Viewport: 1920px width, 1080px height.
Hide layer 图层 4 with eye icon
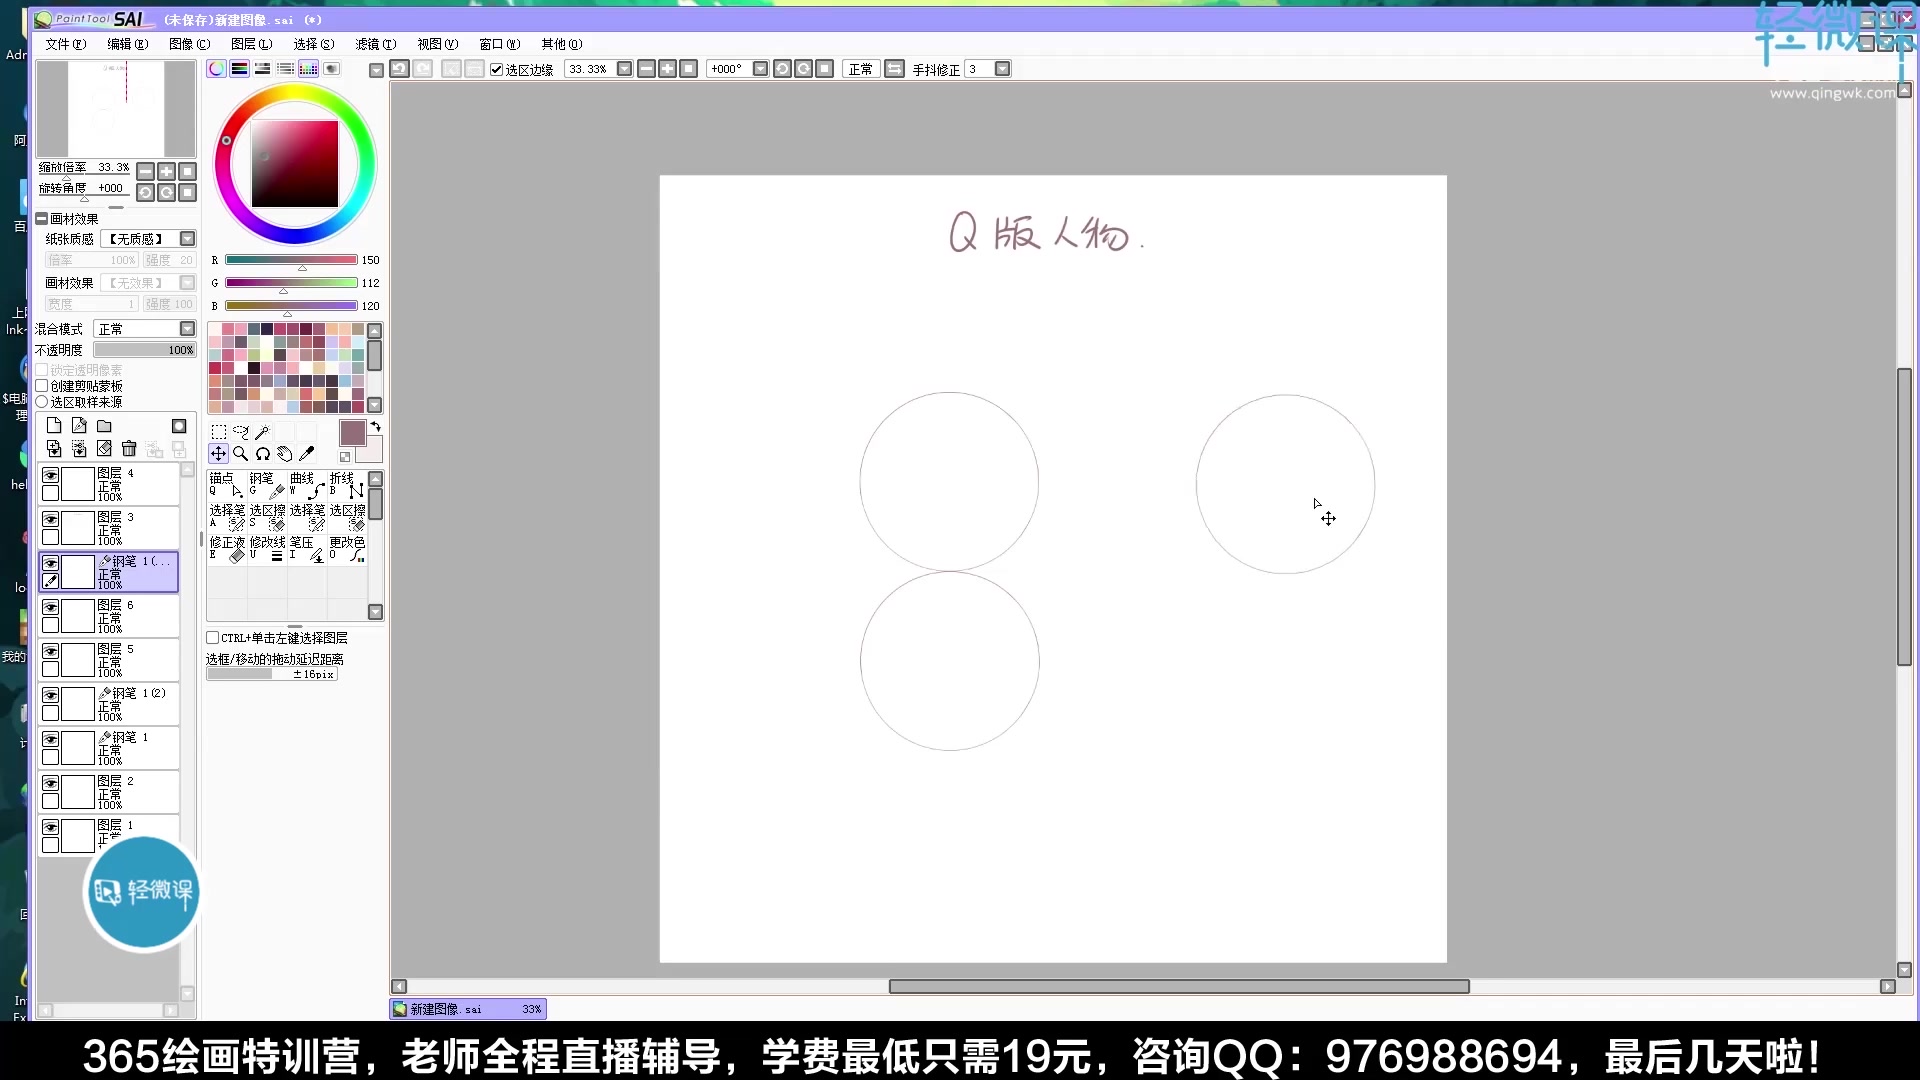(50, 476)
